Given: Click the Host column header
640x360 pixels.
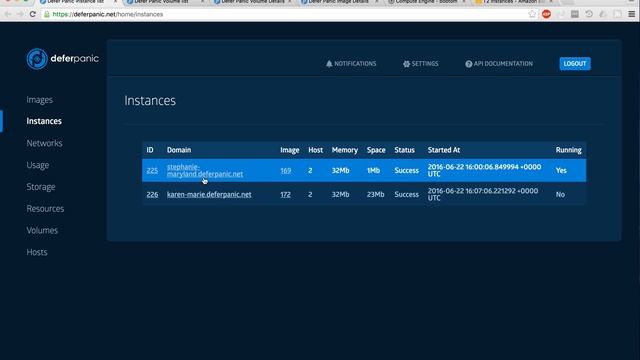Looking at the screenshot, I should click(316, 150).
